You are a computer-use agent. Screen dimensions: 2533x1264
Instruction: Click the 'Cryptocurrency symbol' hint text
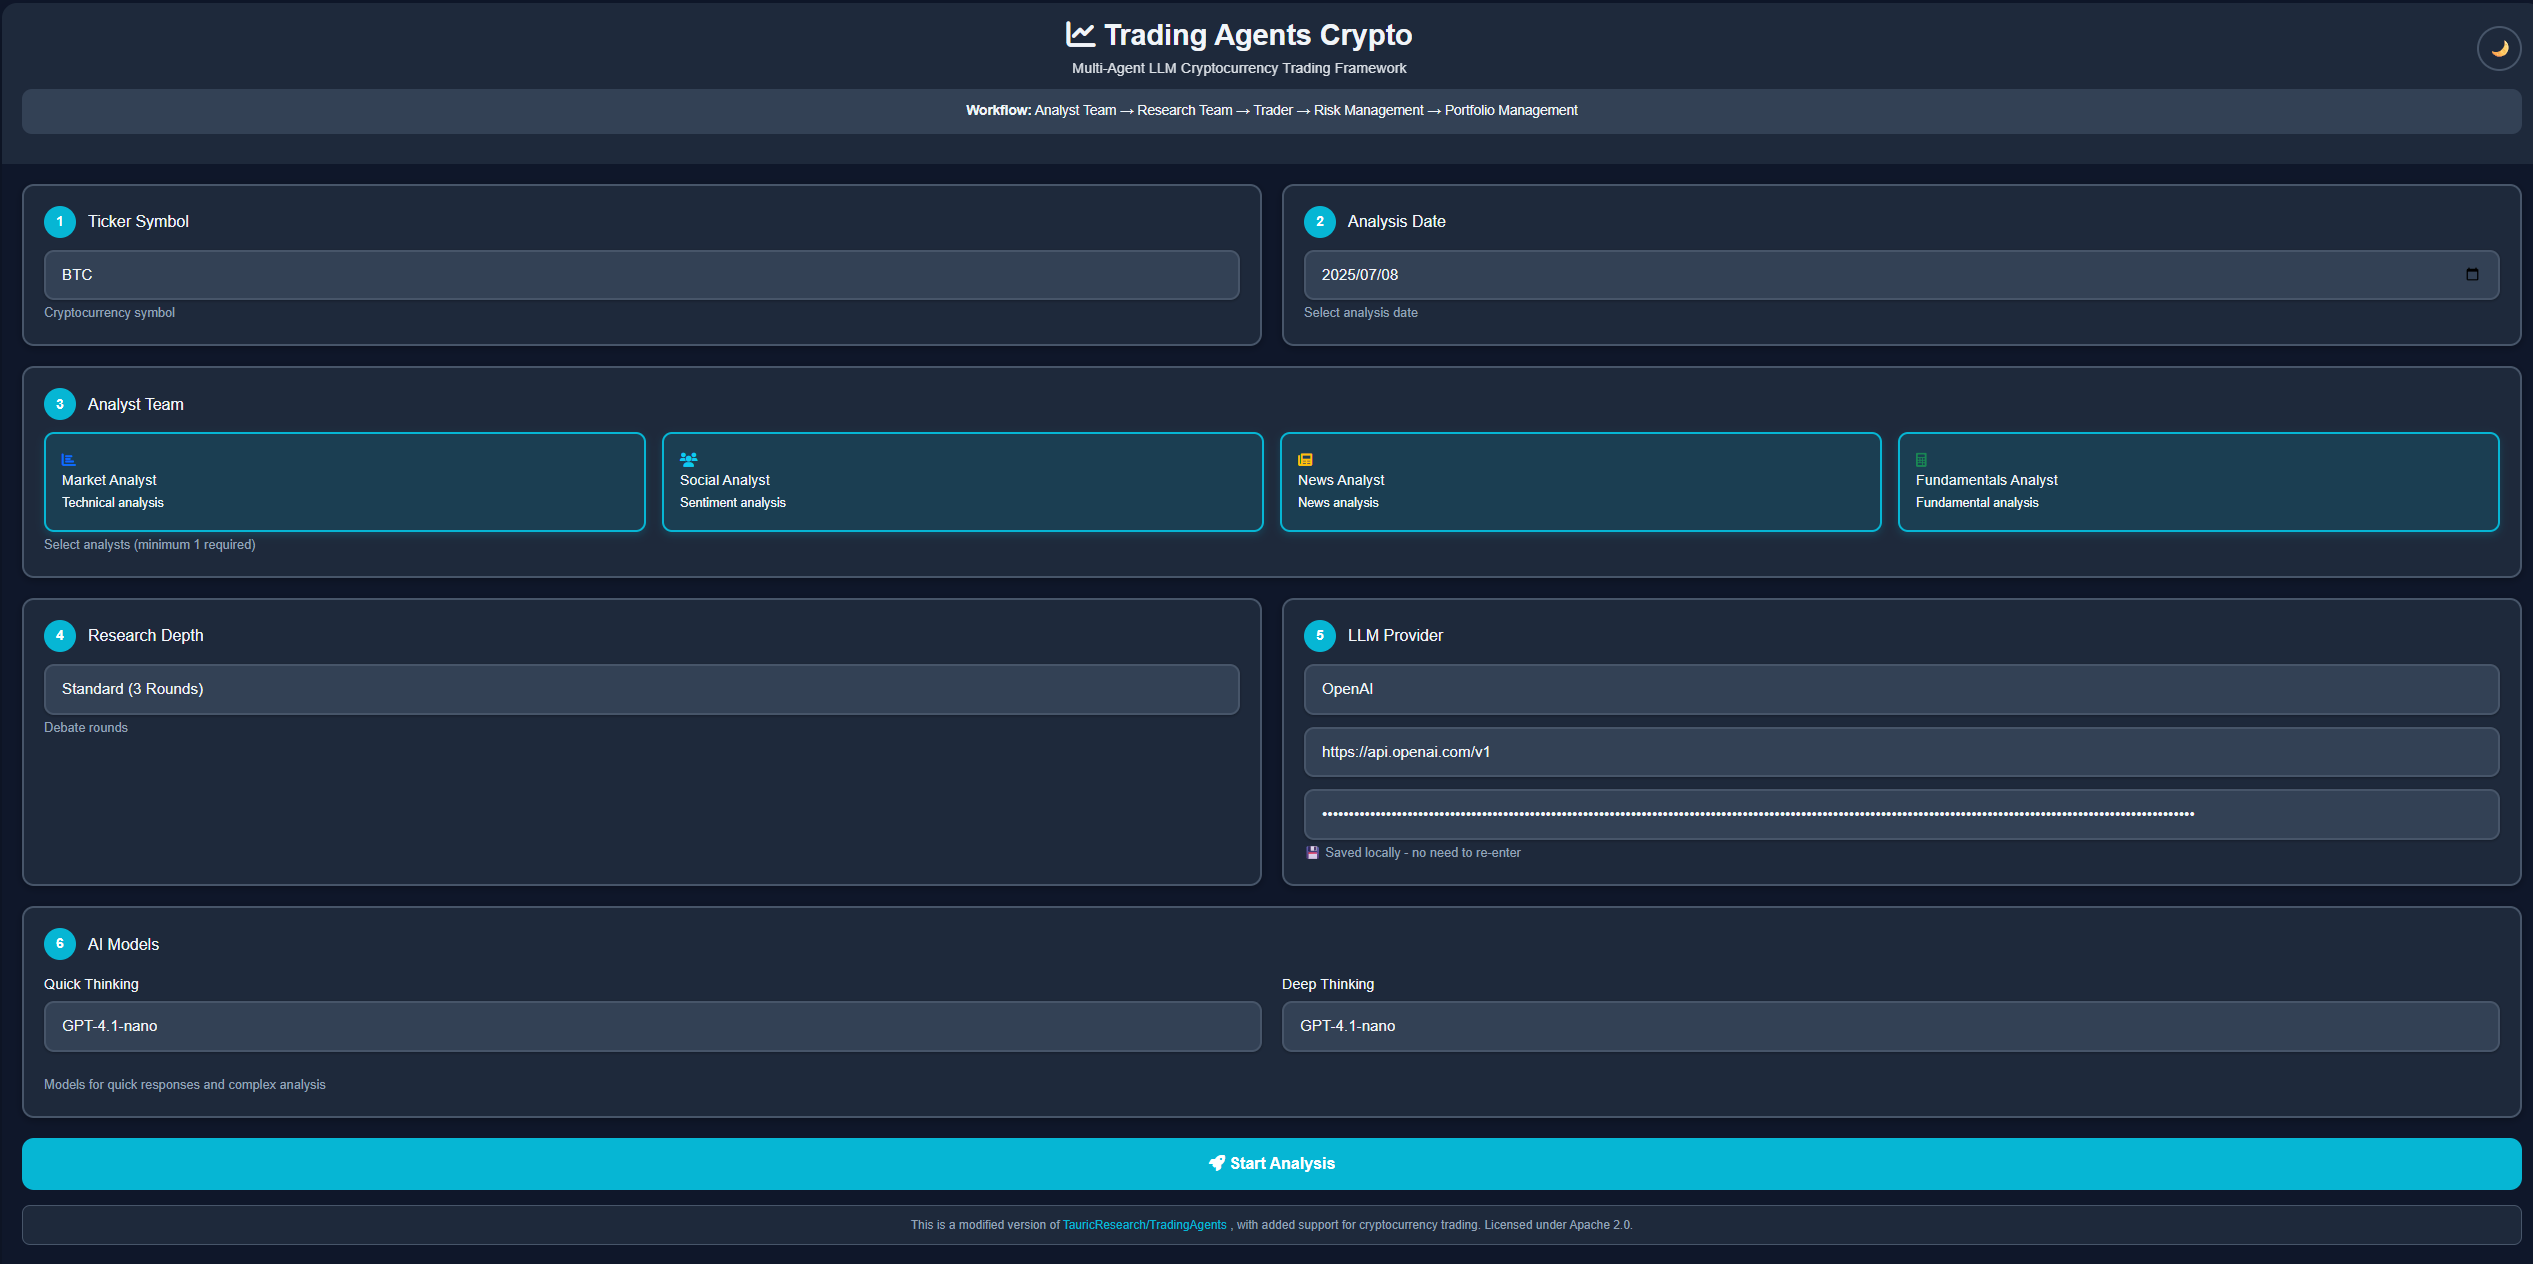109,313
